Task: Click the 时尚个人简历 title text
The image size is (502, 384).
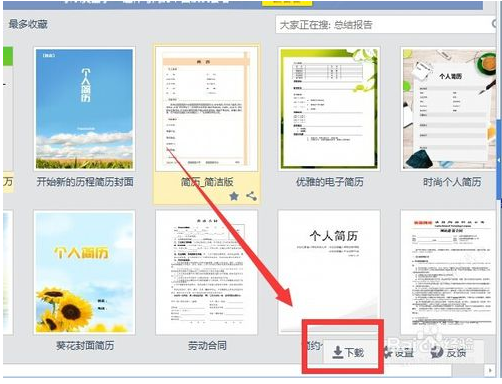Action: pos(452,182)
